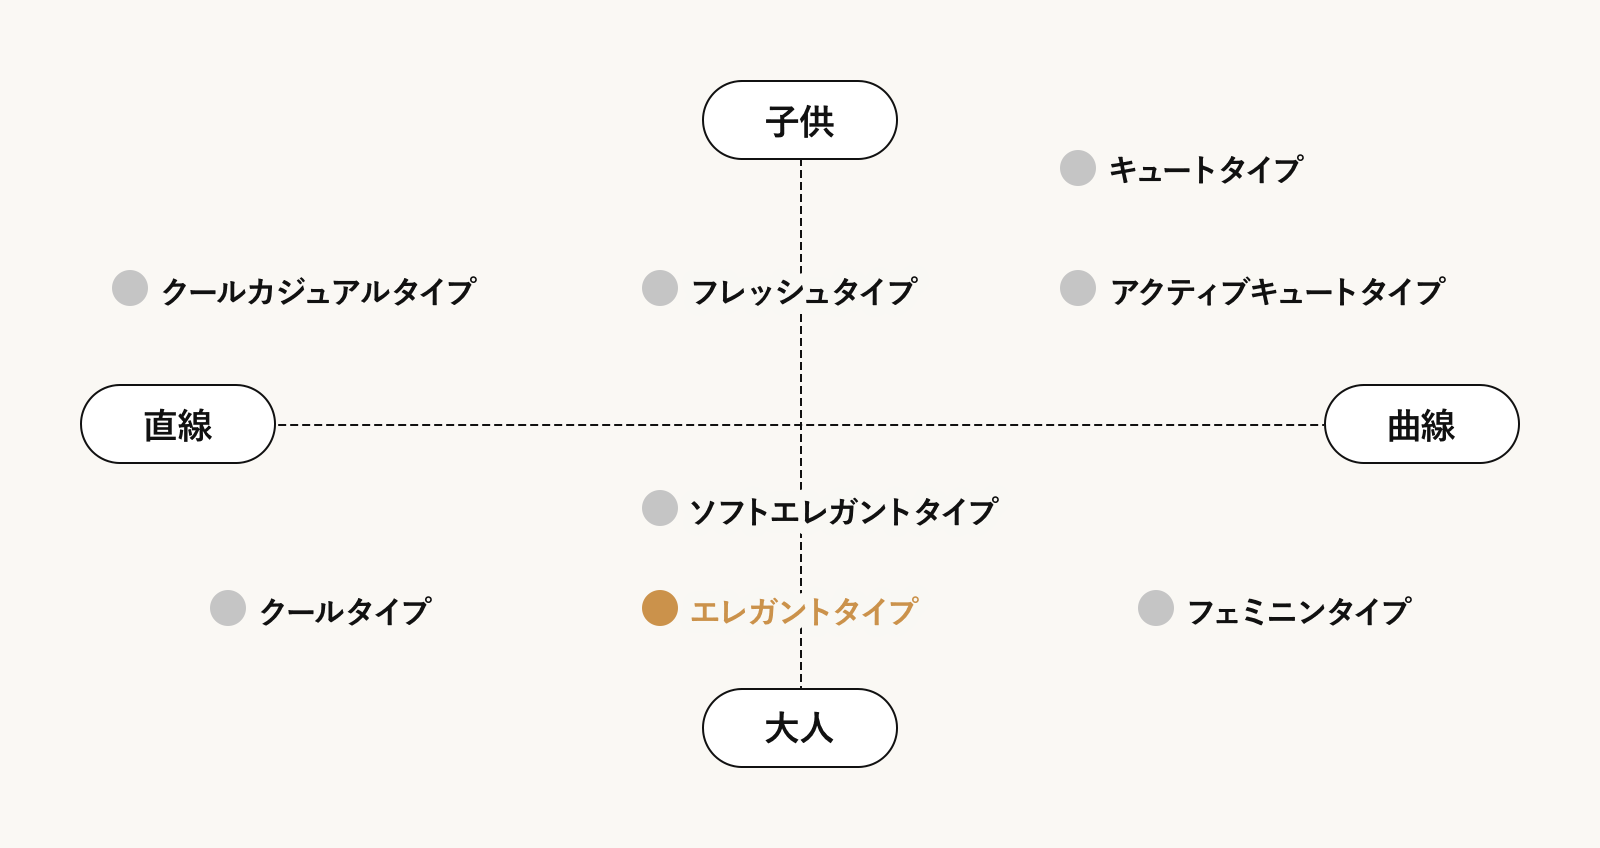
Task: Select the dot beside フェミニンタイプ
Action: (1156, 608)
